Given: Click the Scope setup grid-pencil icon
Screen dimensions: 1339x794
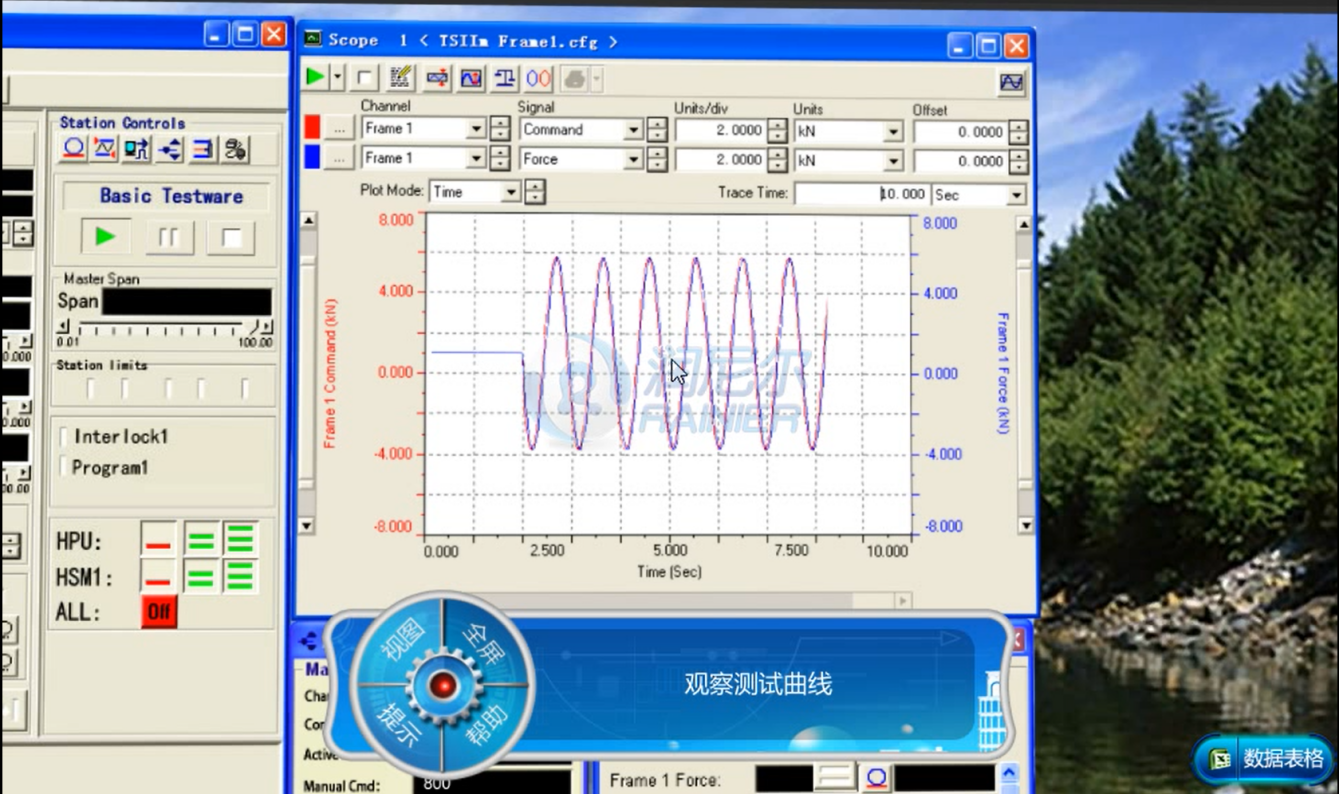Looking at the screenshot, I should [401, 77].
